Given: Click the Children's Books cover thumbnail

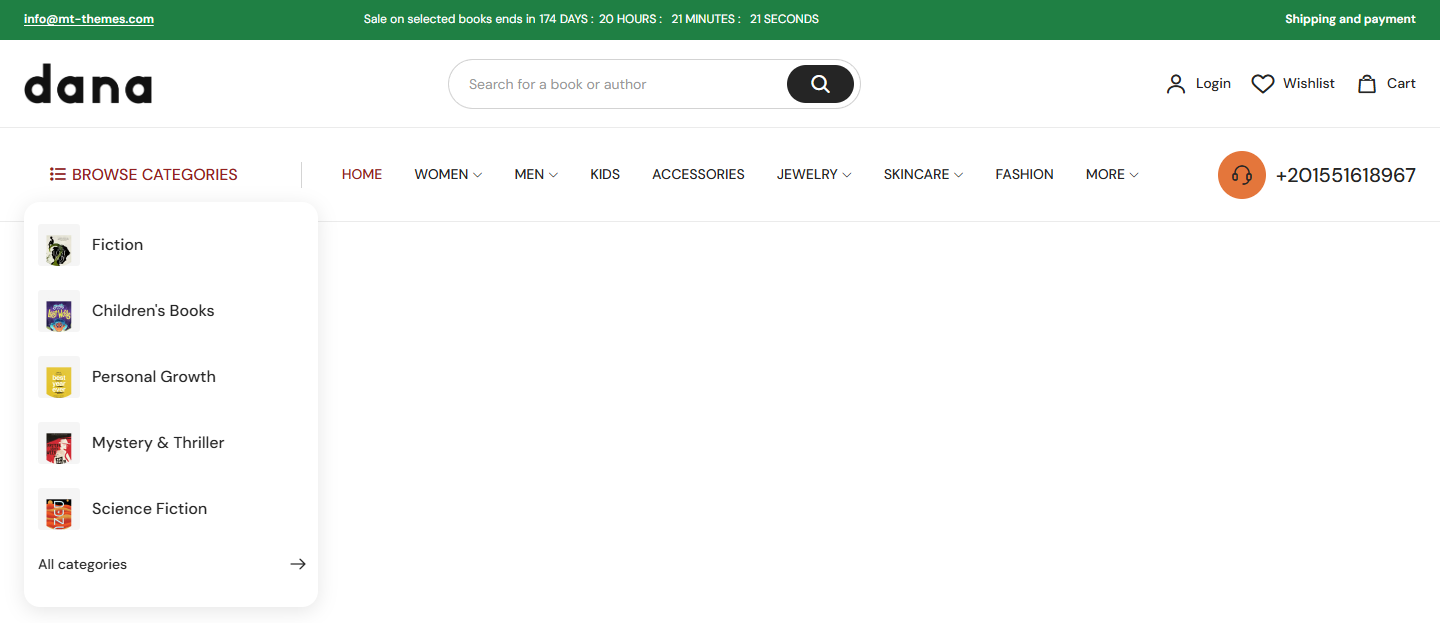Looking at the screenshot, I should [x=59, y=311].
